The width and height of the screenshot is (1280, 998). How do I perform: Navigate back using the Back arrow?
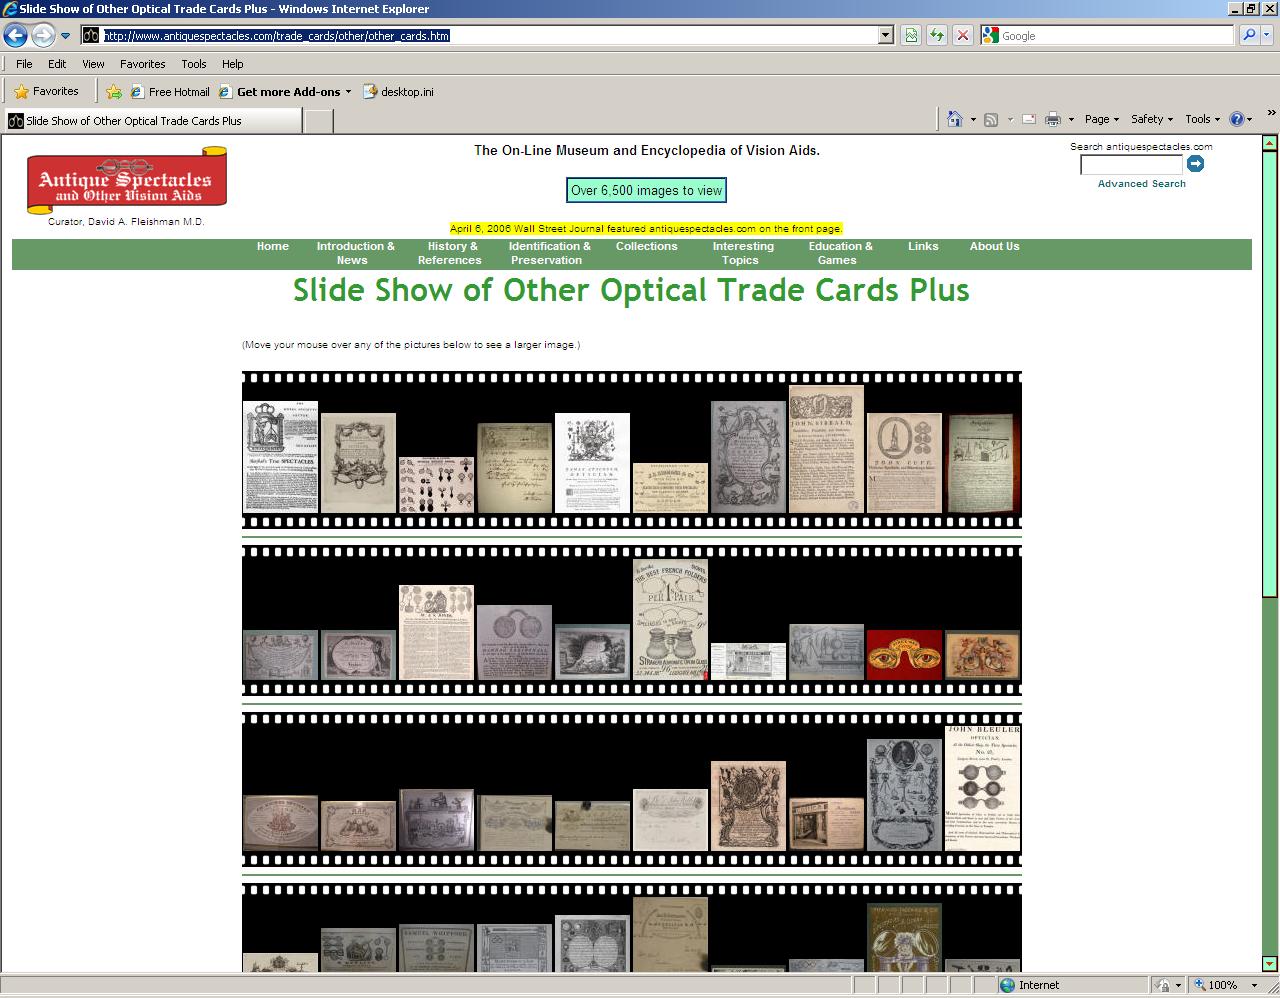coord(16,35)
